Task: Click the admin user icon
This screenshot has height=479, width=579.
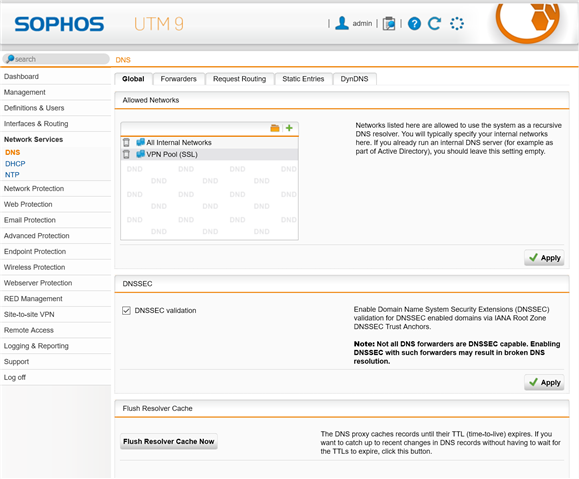Action: (342, 23)
